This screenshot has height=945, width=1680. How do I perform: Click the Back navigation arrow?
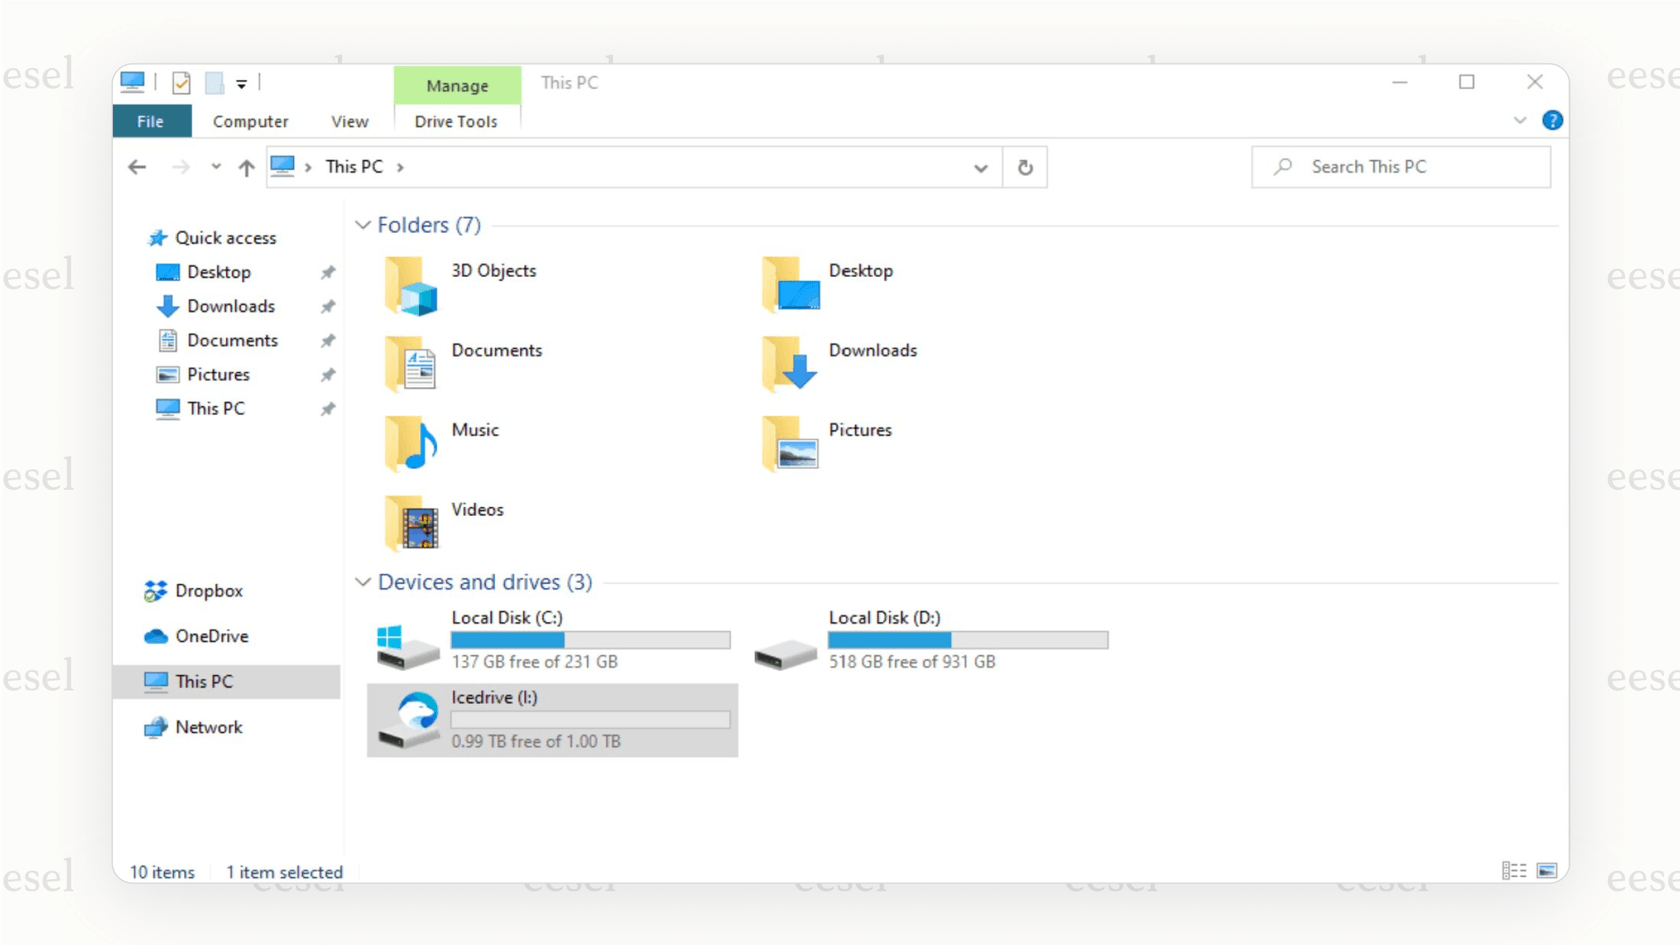pos(137,167)
